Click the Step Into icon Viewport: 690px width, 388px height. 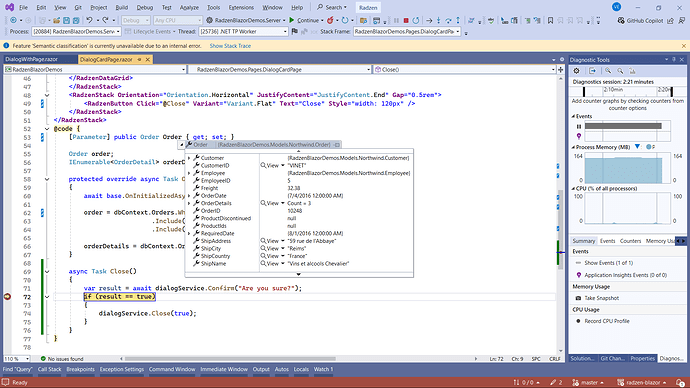click(438, 20)
